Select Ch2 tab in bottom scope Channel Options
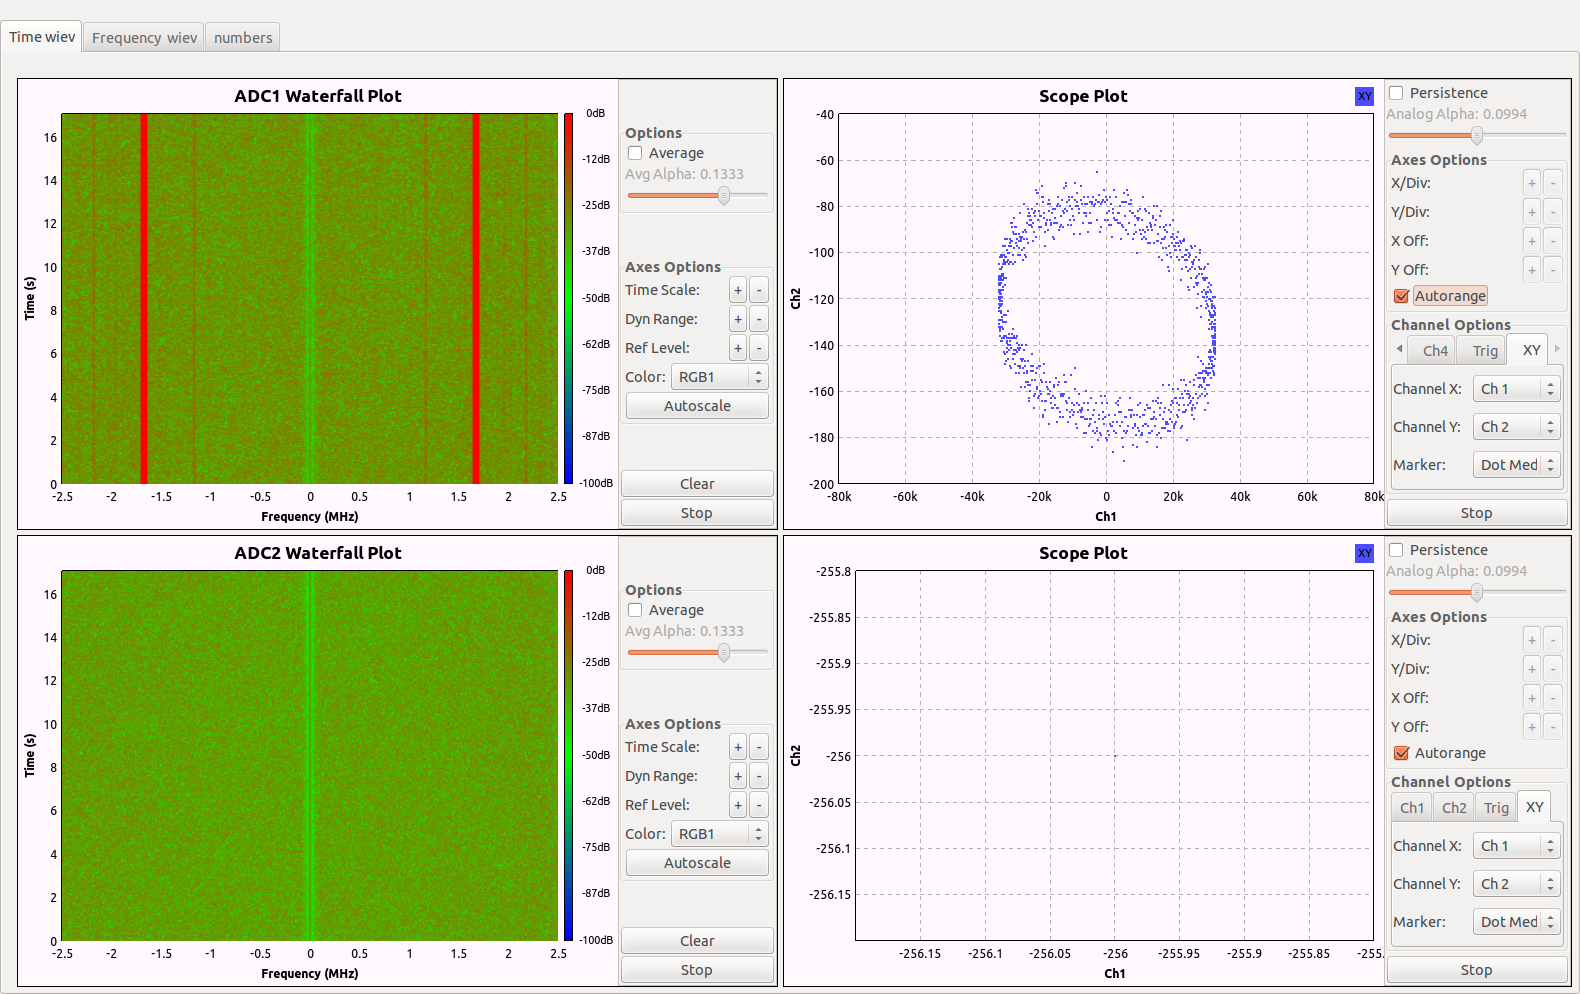The height and width of the screenshot is (994, 1580). 1454,808
